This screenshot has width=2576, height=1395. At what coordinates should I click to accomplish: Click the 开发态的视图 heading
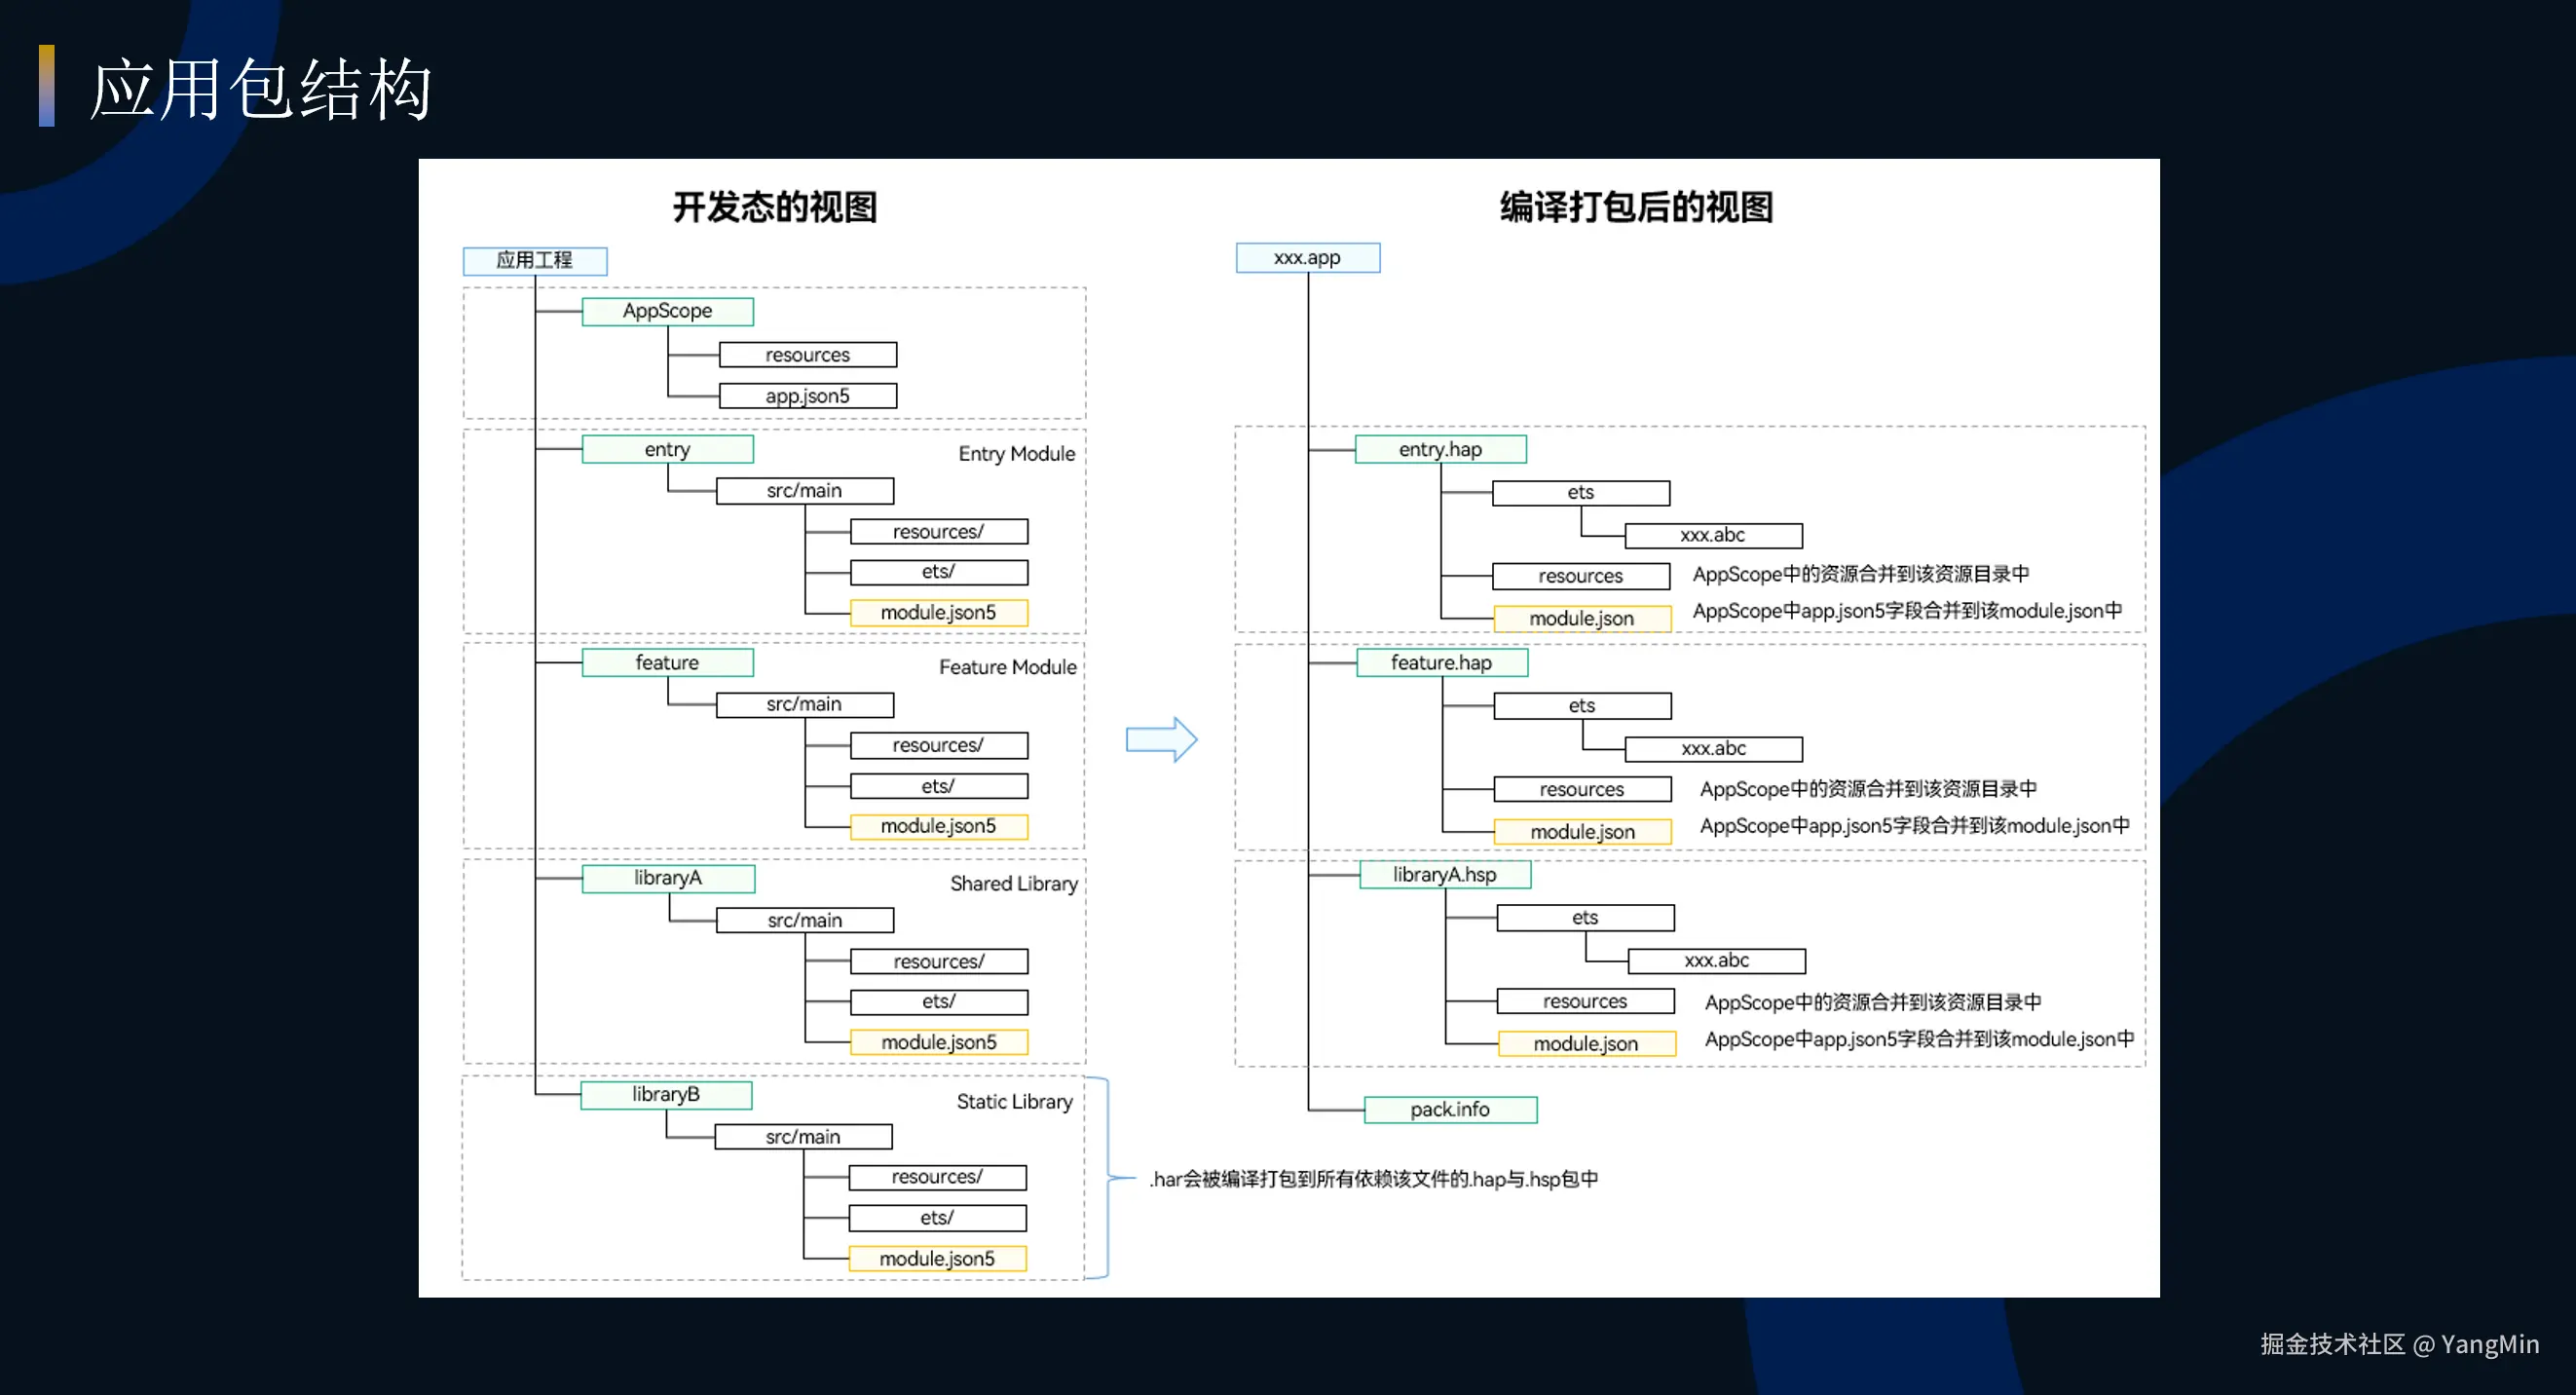[x=774, y=207]
